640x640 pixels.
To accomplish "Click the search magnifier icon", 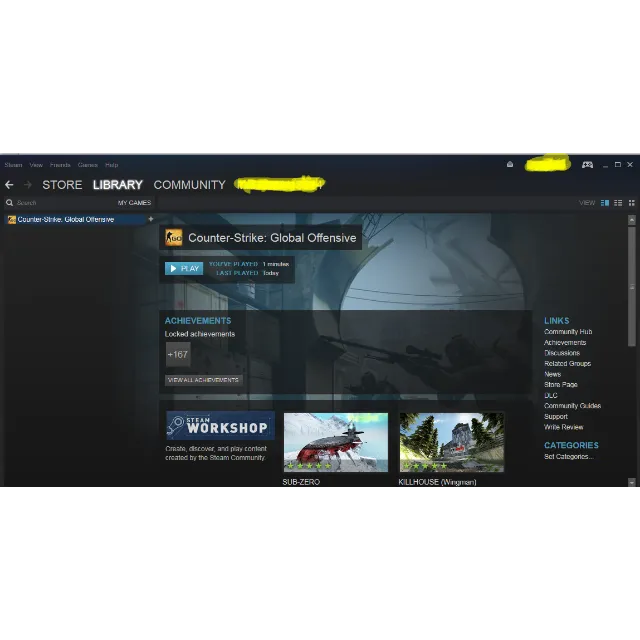I will pyautogui.click(x=9, y=202).
